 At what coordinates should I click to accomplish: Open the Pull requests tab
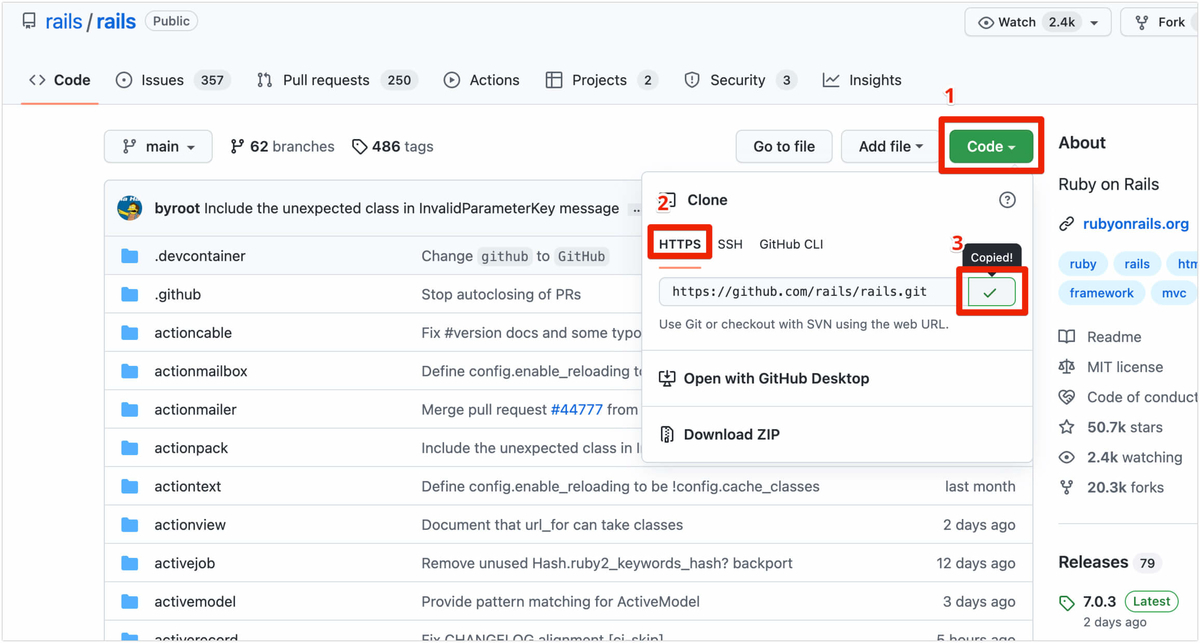pos(325,80)
